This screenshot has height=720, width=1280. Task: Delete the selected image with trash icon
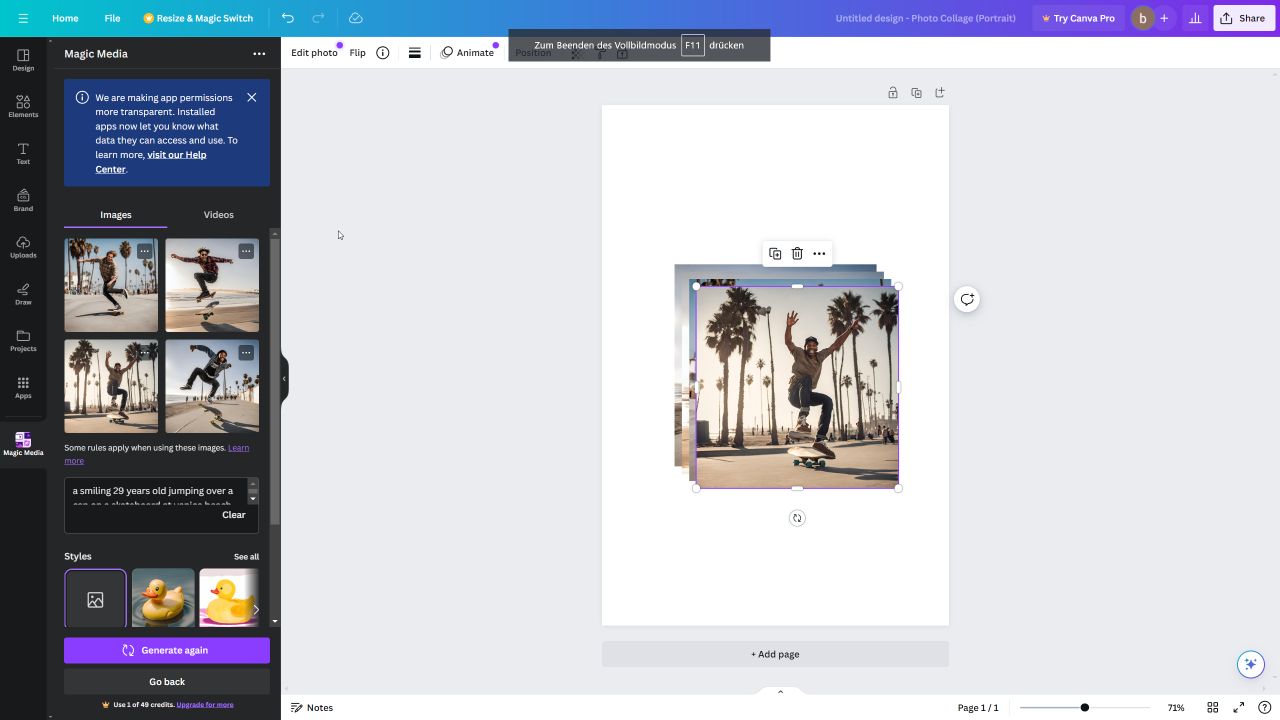797,254
